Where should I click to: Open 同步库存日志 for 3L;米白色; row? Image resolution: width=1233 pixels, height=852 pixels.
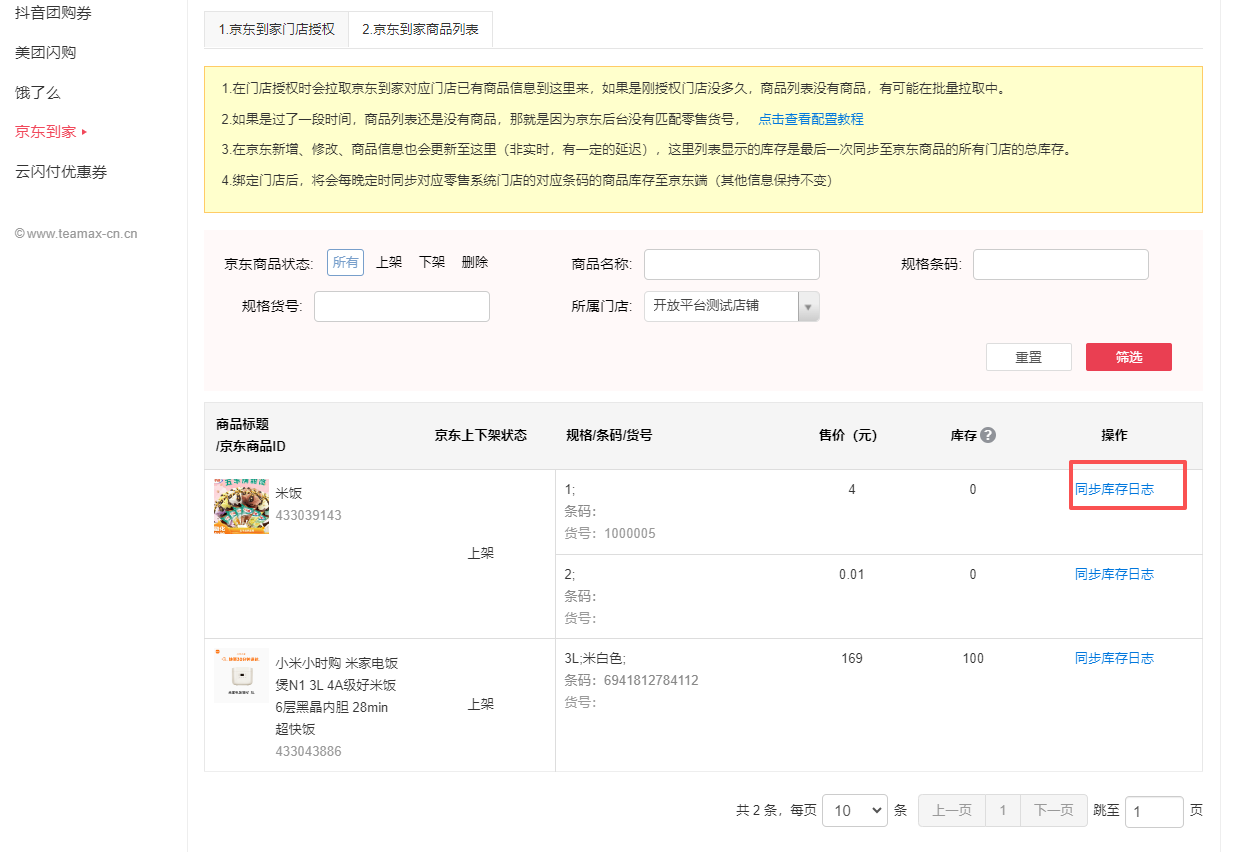click(1114, 658)
